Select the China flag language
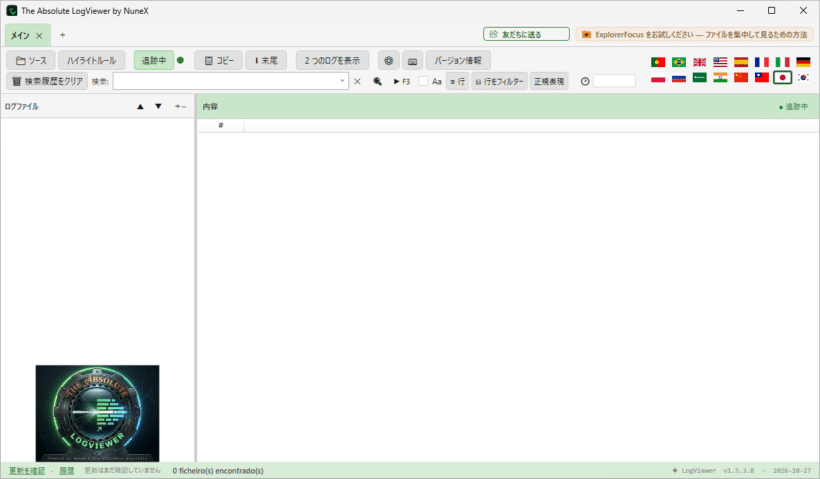820x479 pixels. coord(741,78)
